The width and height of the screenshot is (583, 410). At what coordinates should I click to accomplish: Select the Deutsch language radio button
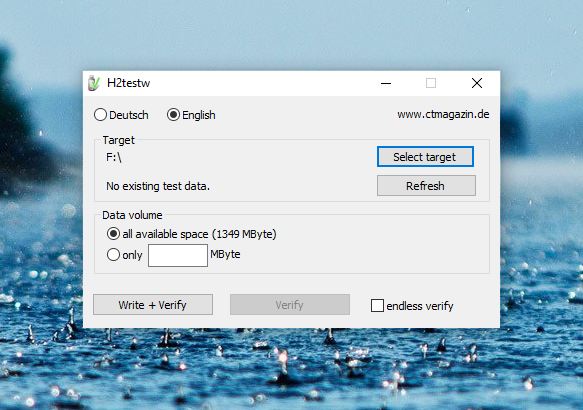100,115
